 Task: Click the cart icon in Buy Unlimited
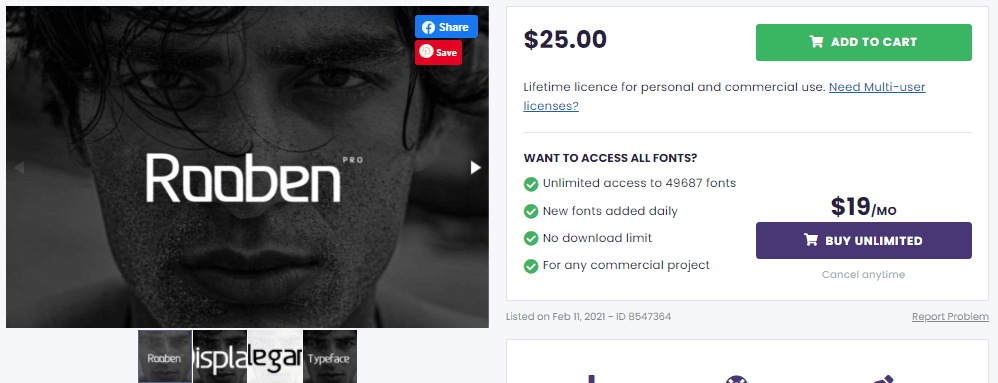[x=811, y=240]
